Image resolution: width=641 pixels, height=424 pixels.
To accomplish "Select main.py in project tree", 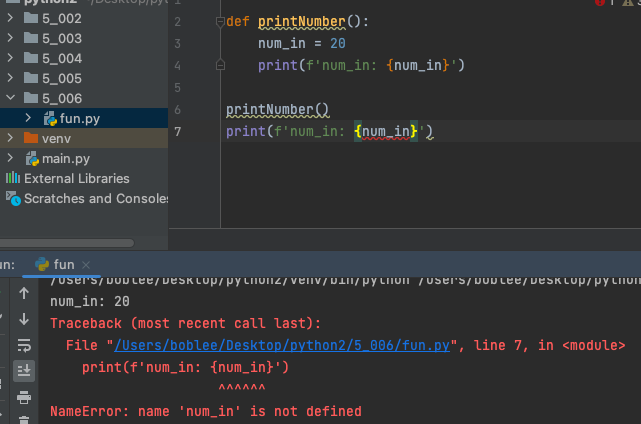I will point(66,159).
